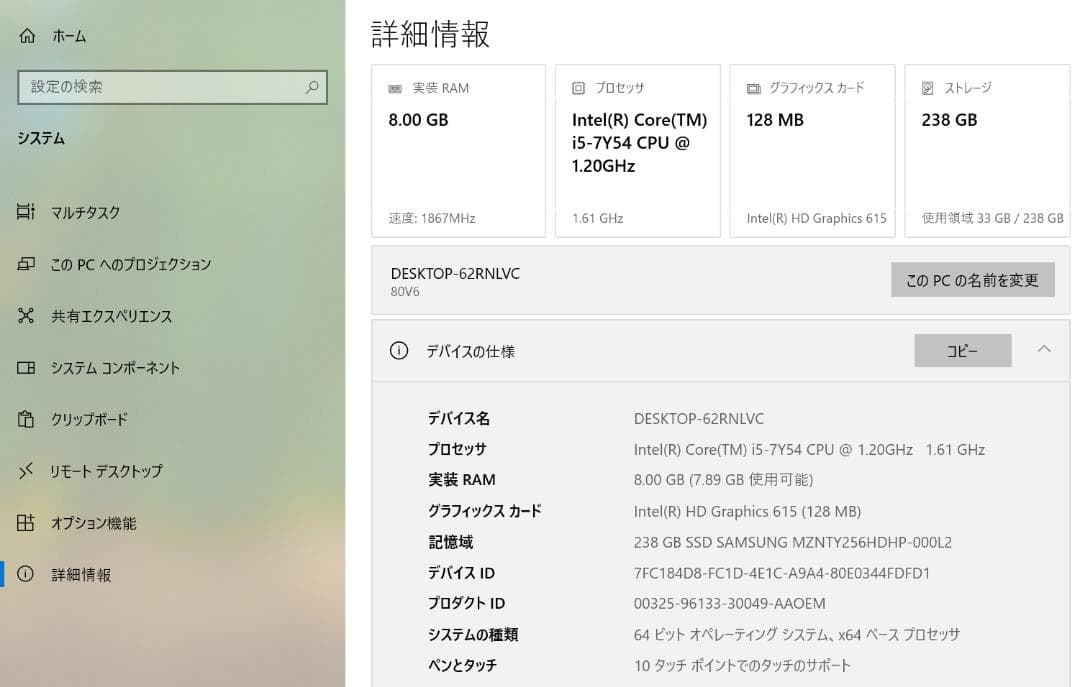
Task: Collapse the デバイスの仕様 section
Action: click(1044, 350)
